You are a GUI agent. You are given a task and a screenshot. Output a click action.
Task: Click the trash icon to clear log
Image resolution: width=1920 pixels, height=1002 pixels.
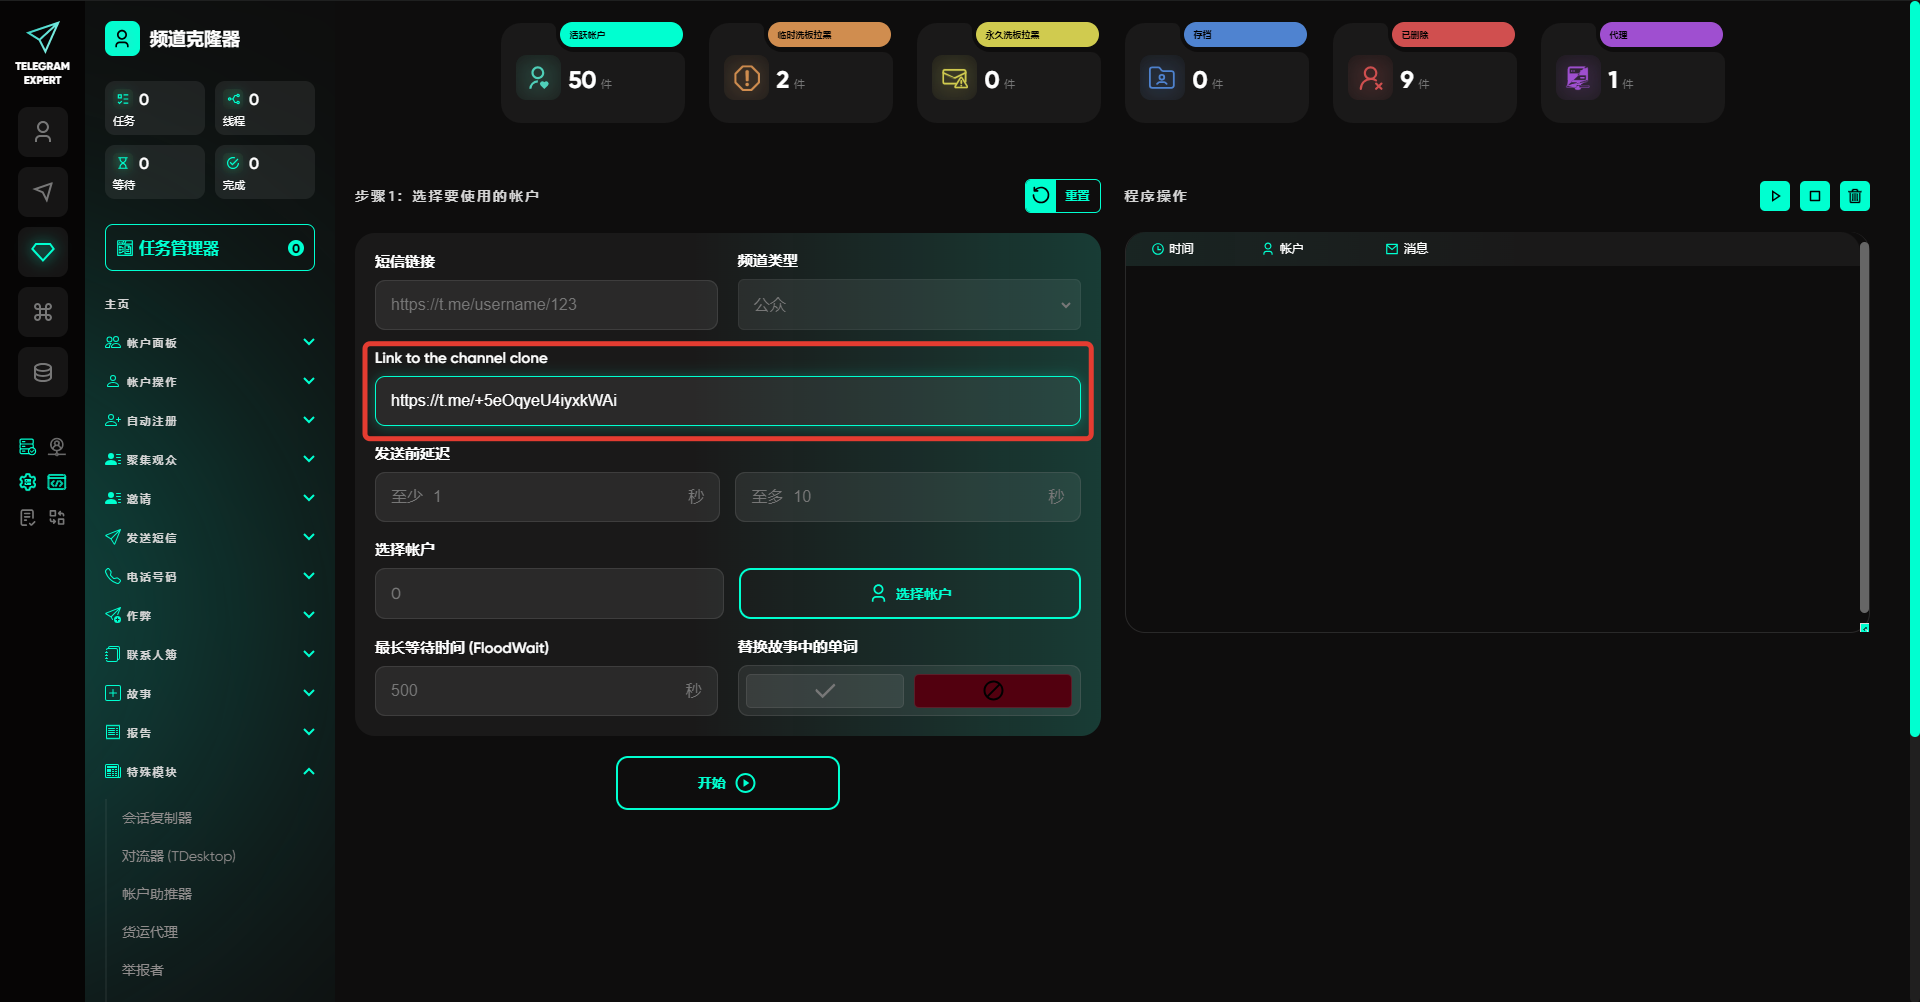tap(1854, 196)
